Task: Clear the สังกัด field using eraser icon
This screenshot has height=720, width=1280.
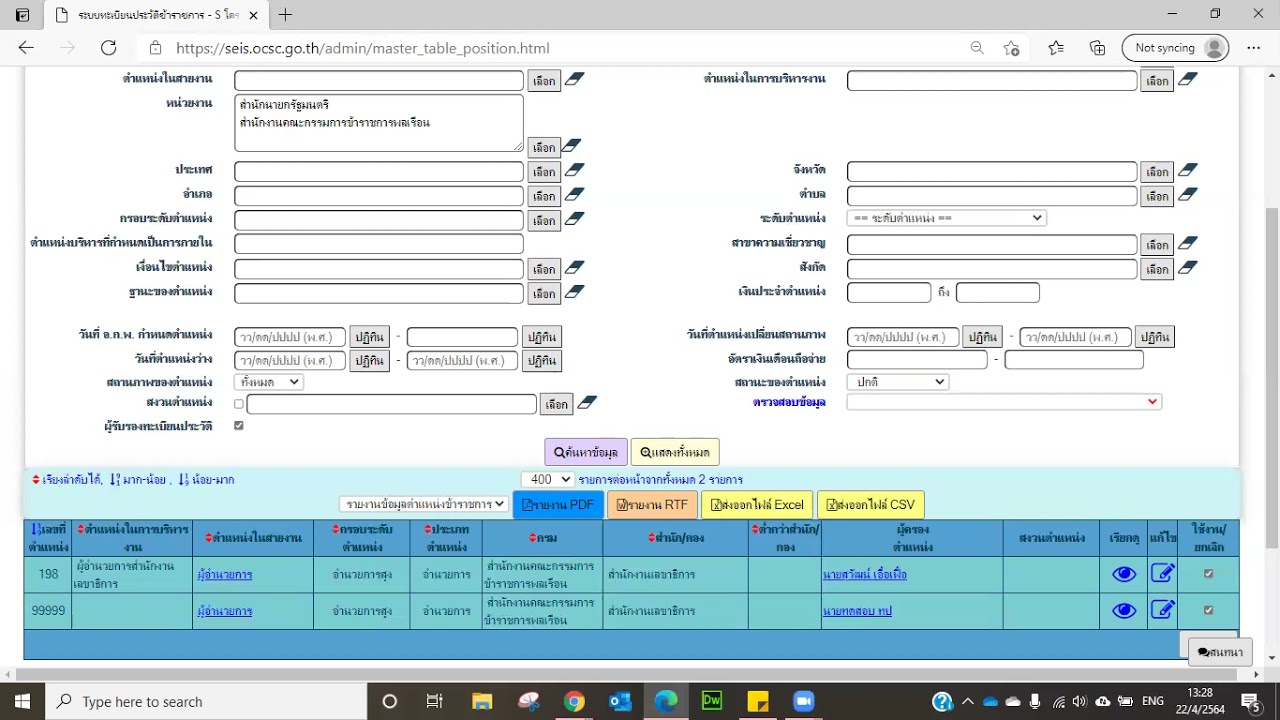Action: pyautogui.click(x=1187, y=267)
